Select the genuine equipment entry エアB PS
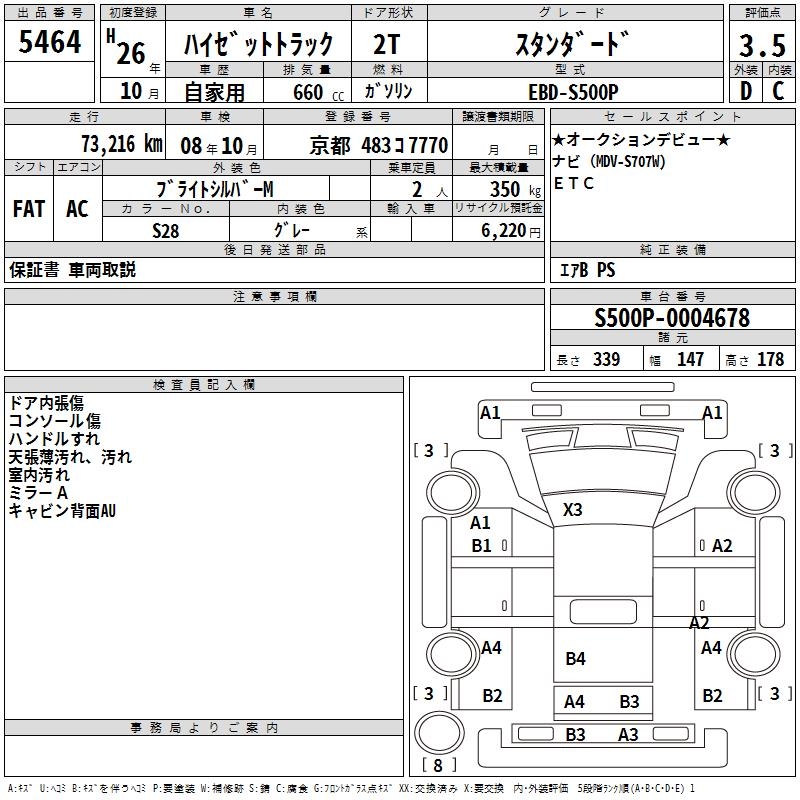 click(x=587, y=270)
